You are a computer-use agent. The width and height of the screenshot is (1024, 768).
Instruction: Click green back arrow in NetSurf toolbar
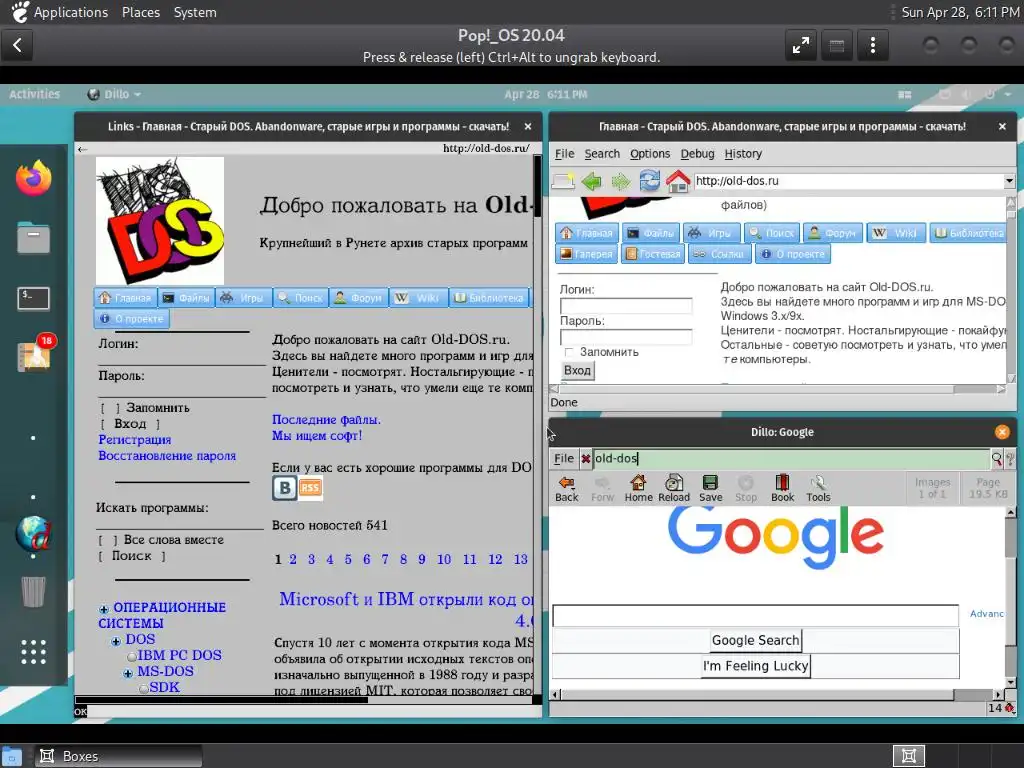pyautogui.click(x=592, y=181)
